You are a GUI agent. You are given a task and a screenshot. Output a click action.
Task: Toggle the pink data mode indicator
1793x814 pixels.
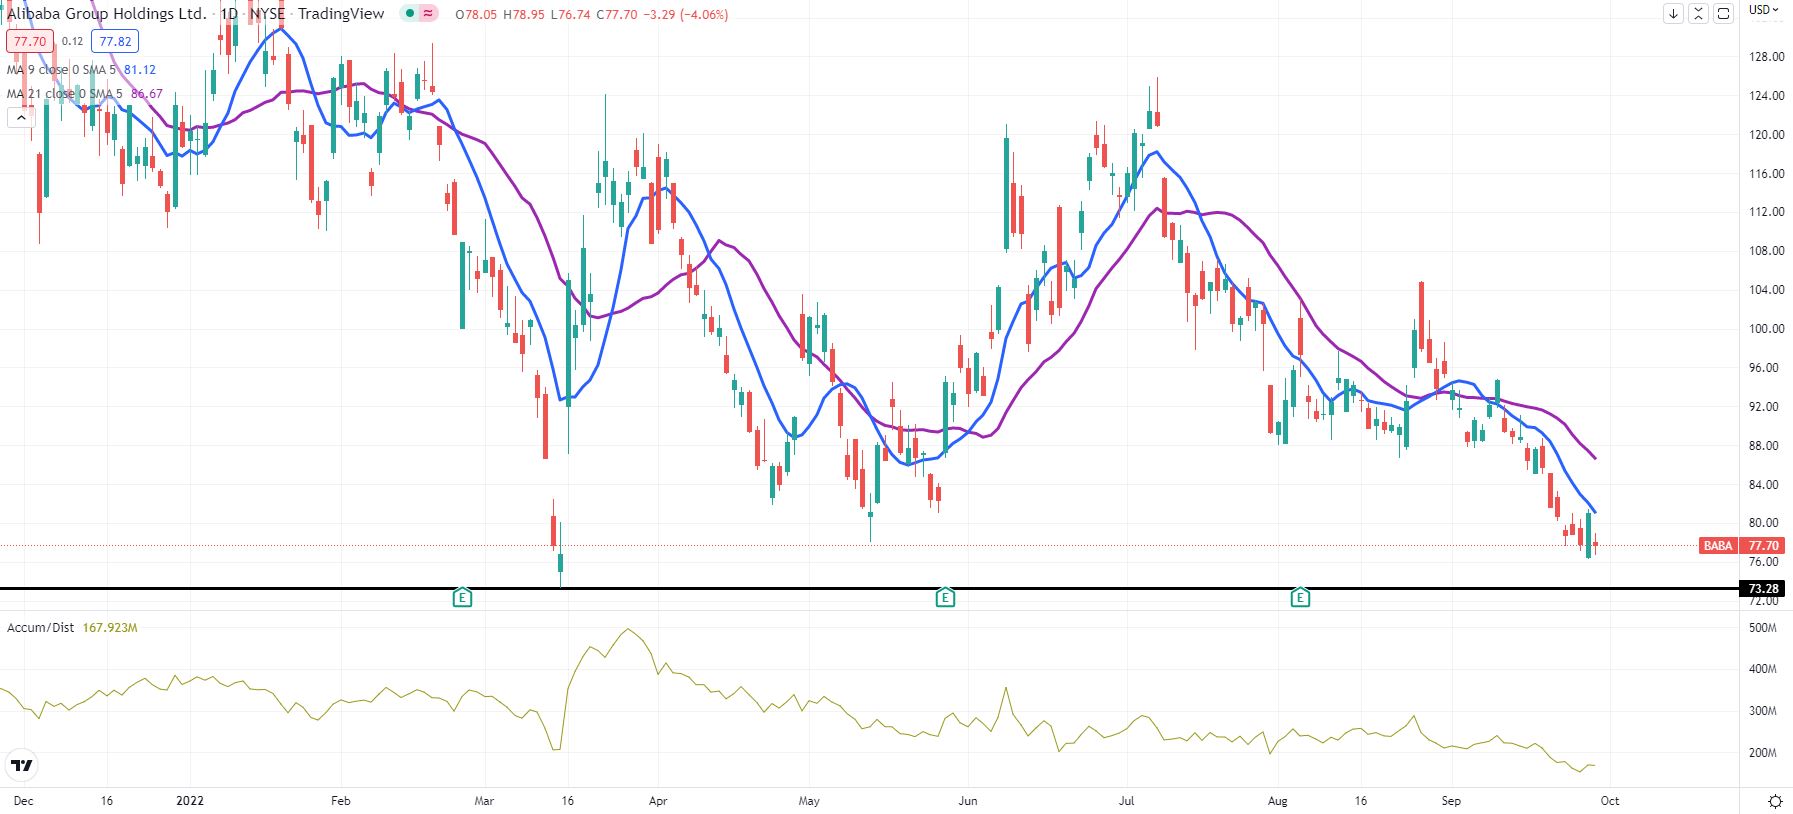pos(428,14)
